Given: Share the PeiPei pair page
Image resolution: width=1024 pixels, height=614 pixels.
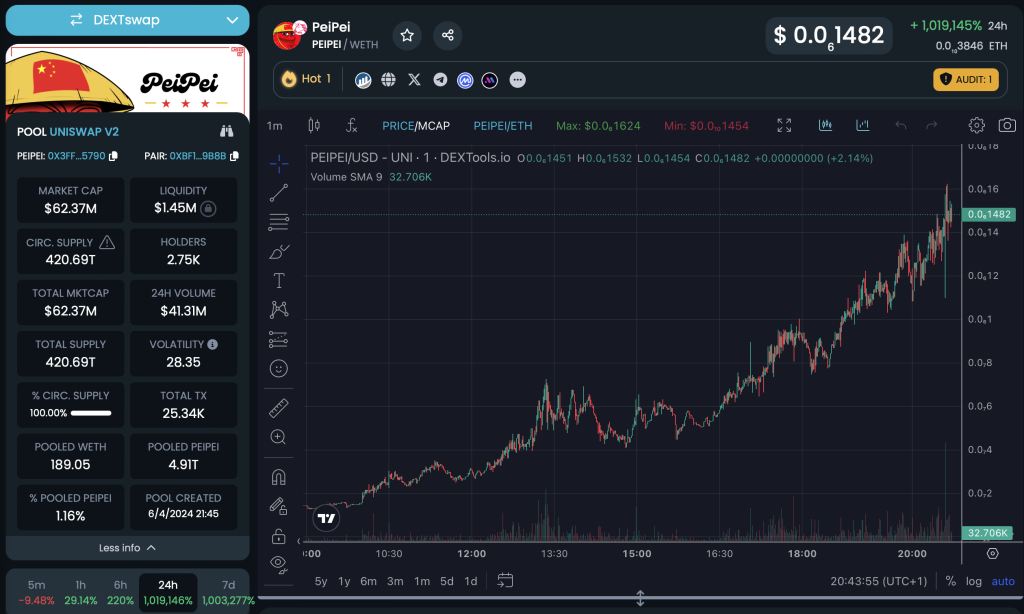Looking at the screenshot, I should pos(447,35).
